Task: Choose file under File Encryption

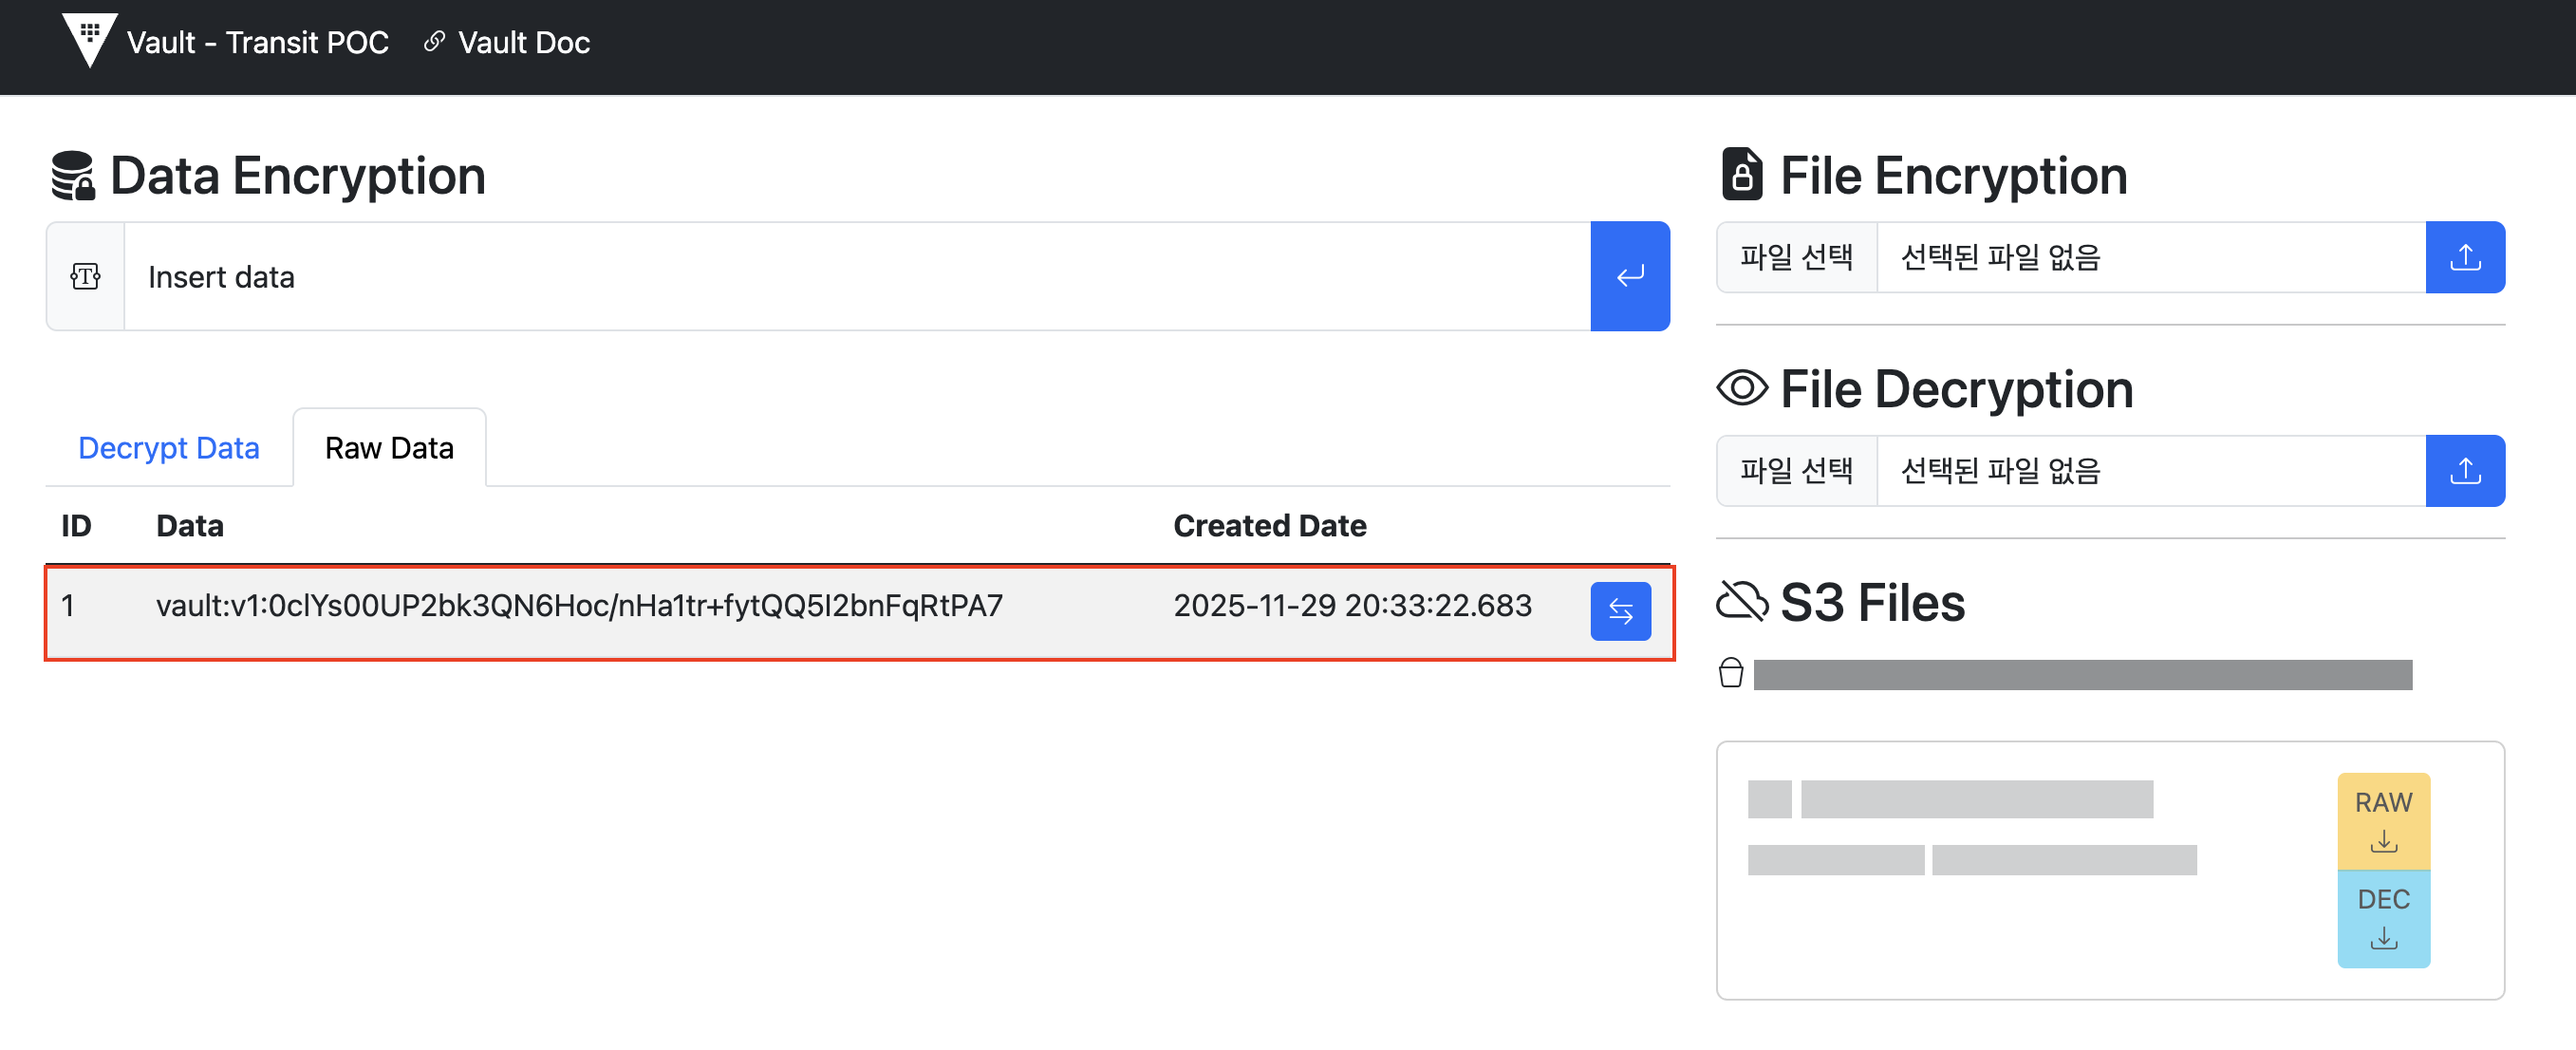Action: click(x=1796, y=257)
